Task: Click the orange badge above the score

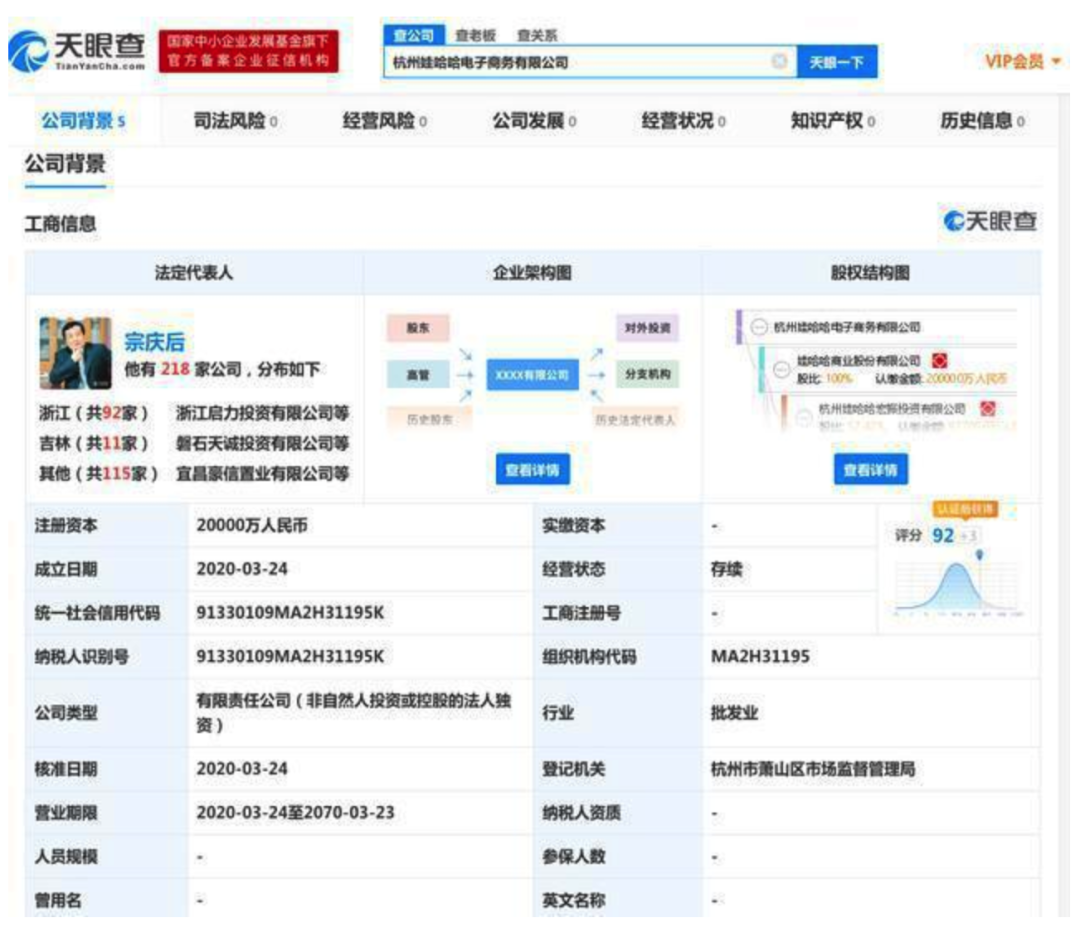Action: tap(965, 509)
